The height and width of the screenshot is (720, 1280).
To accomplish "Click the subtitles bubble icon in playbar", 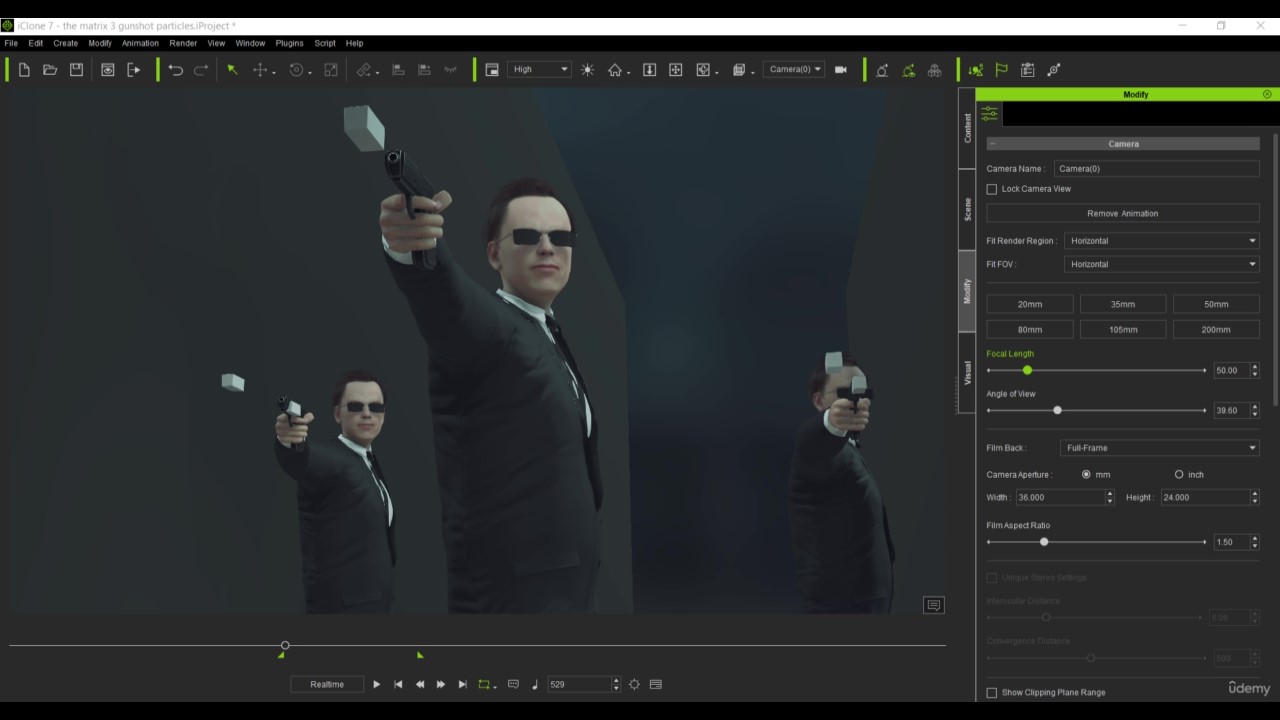I will point(513,684).
